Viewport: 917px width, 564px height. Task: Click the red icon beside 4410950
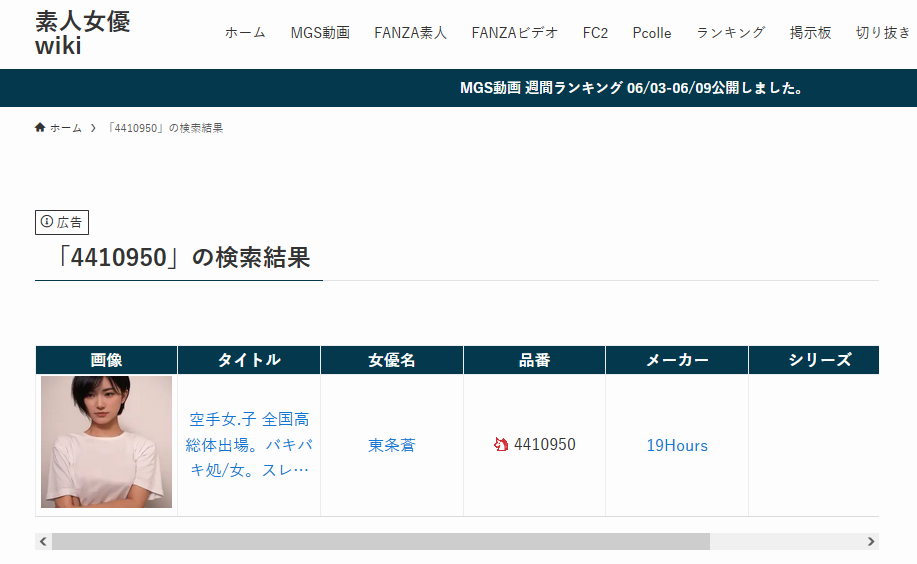click(x=501, y=445)
